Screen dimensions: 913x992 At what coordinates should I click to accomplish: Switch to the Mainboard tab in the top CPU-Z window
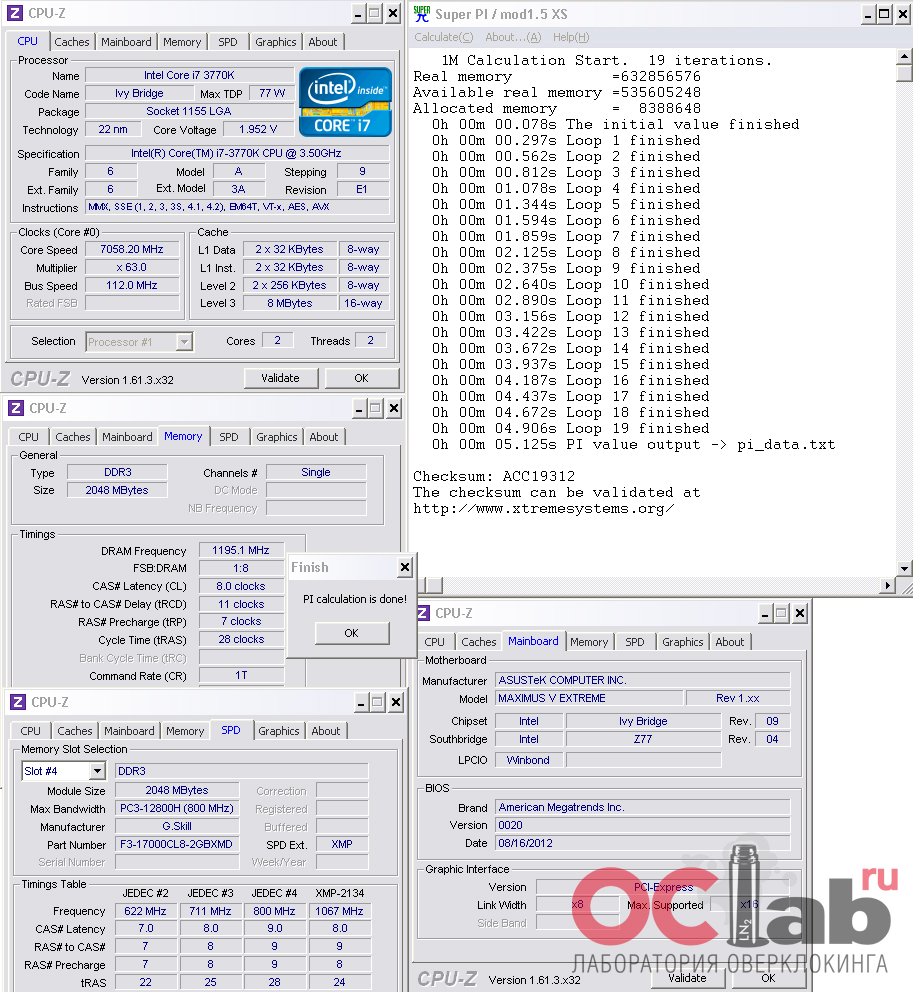[x=126, y=42]
